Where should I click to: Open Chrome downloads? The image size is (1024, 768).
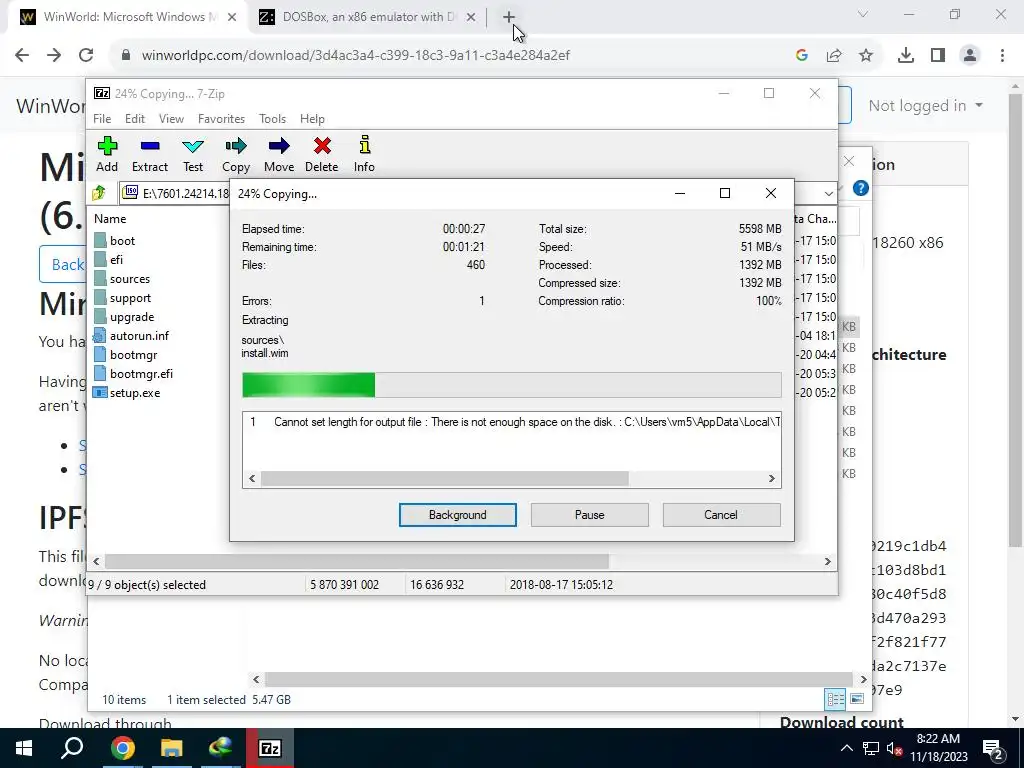click(x=906, y=56)
